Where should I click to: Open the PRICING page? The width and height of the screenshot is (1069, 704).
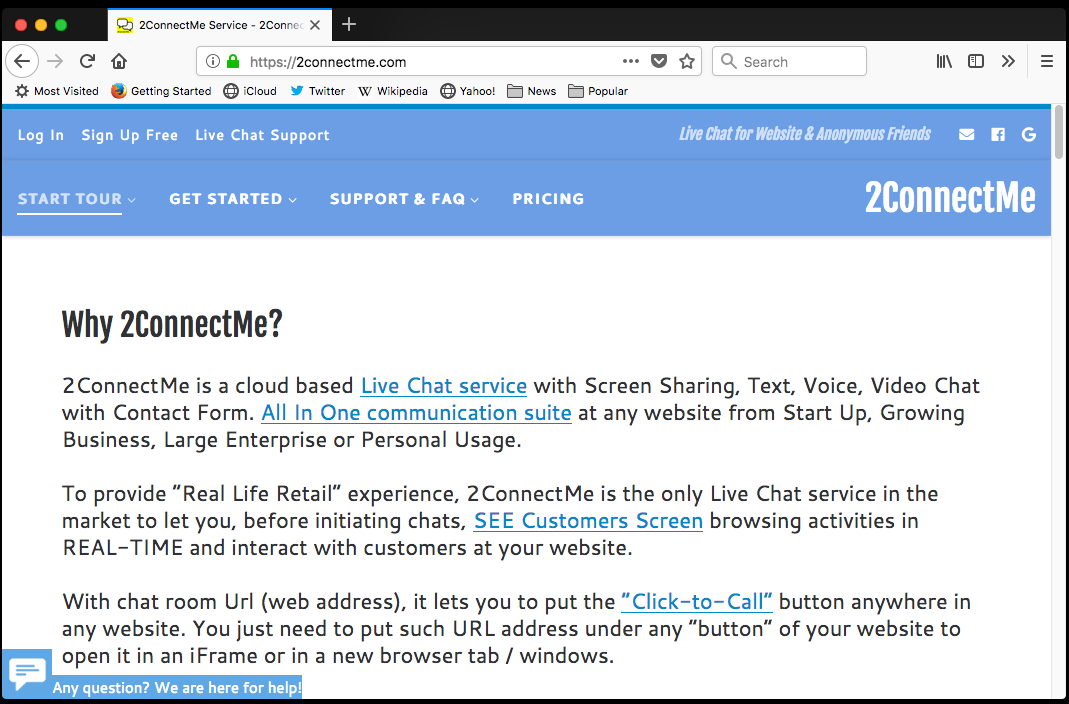548,199
